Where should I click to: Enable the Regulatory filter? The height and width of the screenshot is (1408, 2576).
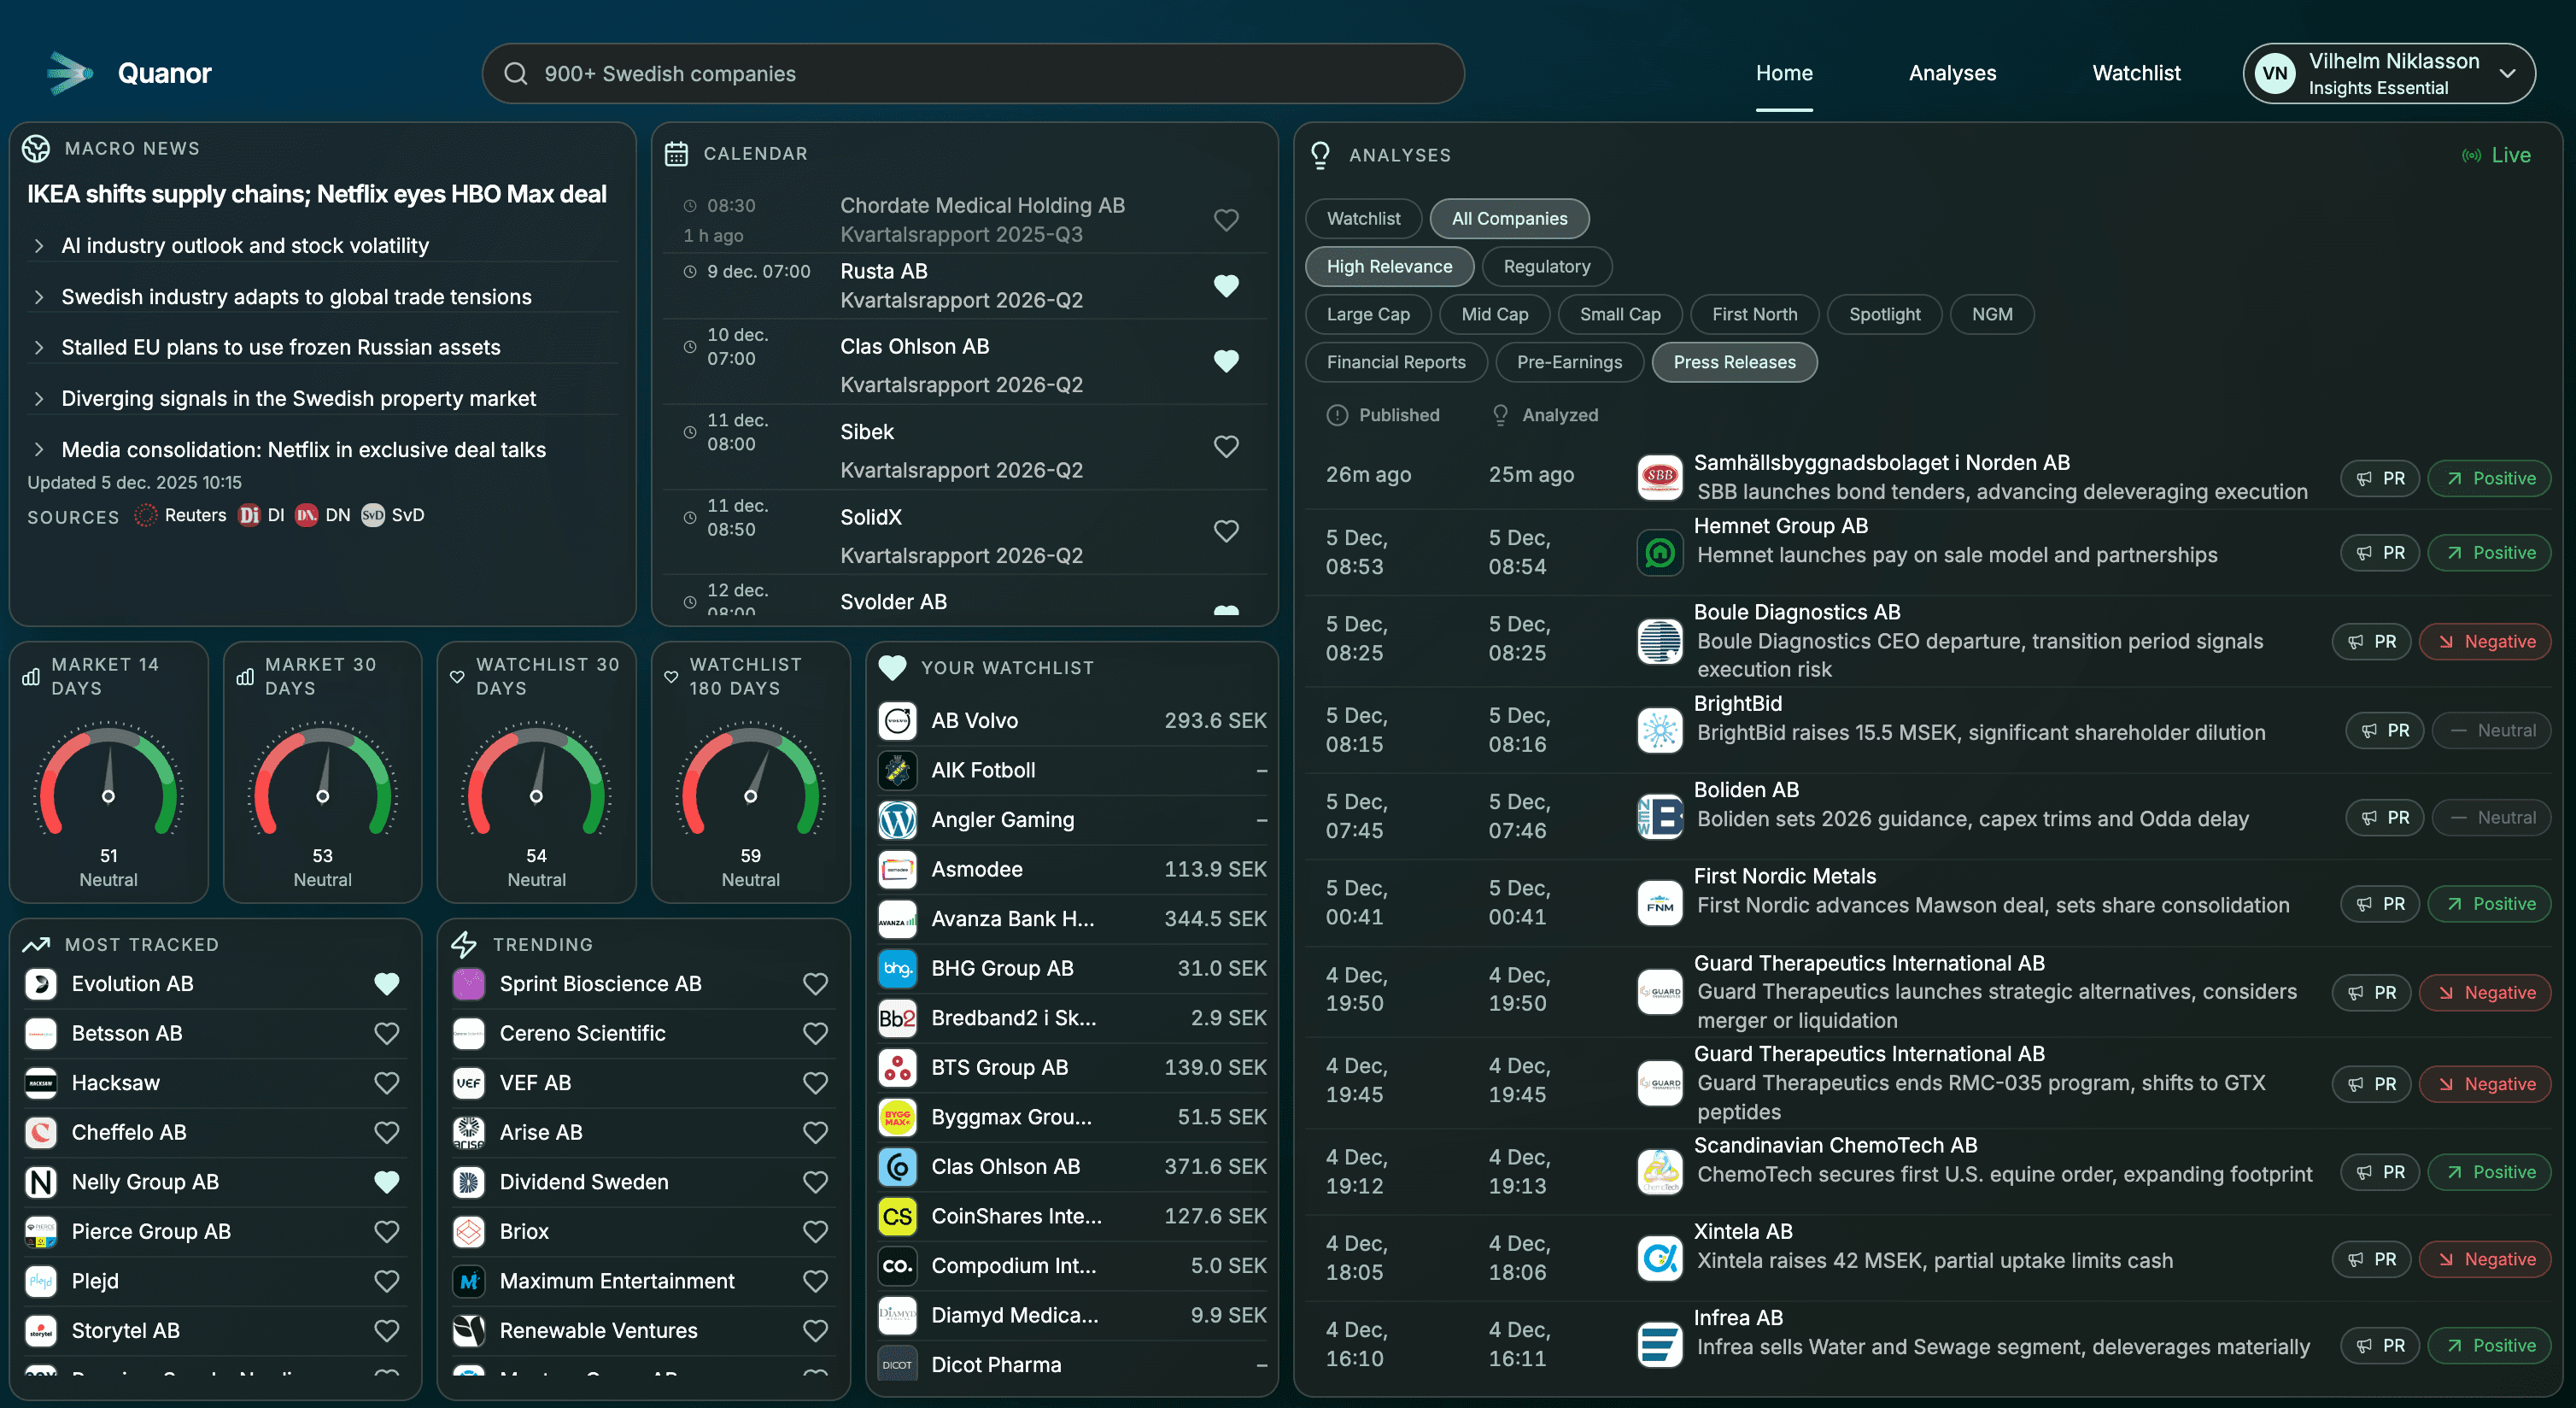tap(1546, 266)
